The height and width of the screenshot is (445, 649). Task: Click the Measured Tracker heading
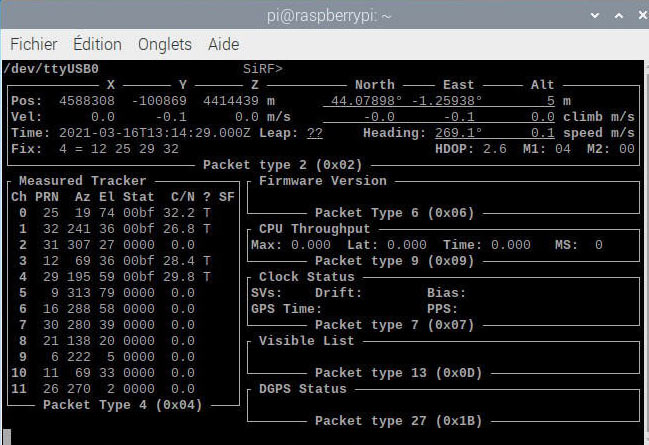(83, 181)
